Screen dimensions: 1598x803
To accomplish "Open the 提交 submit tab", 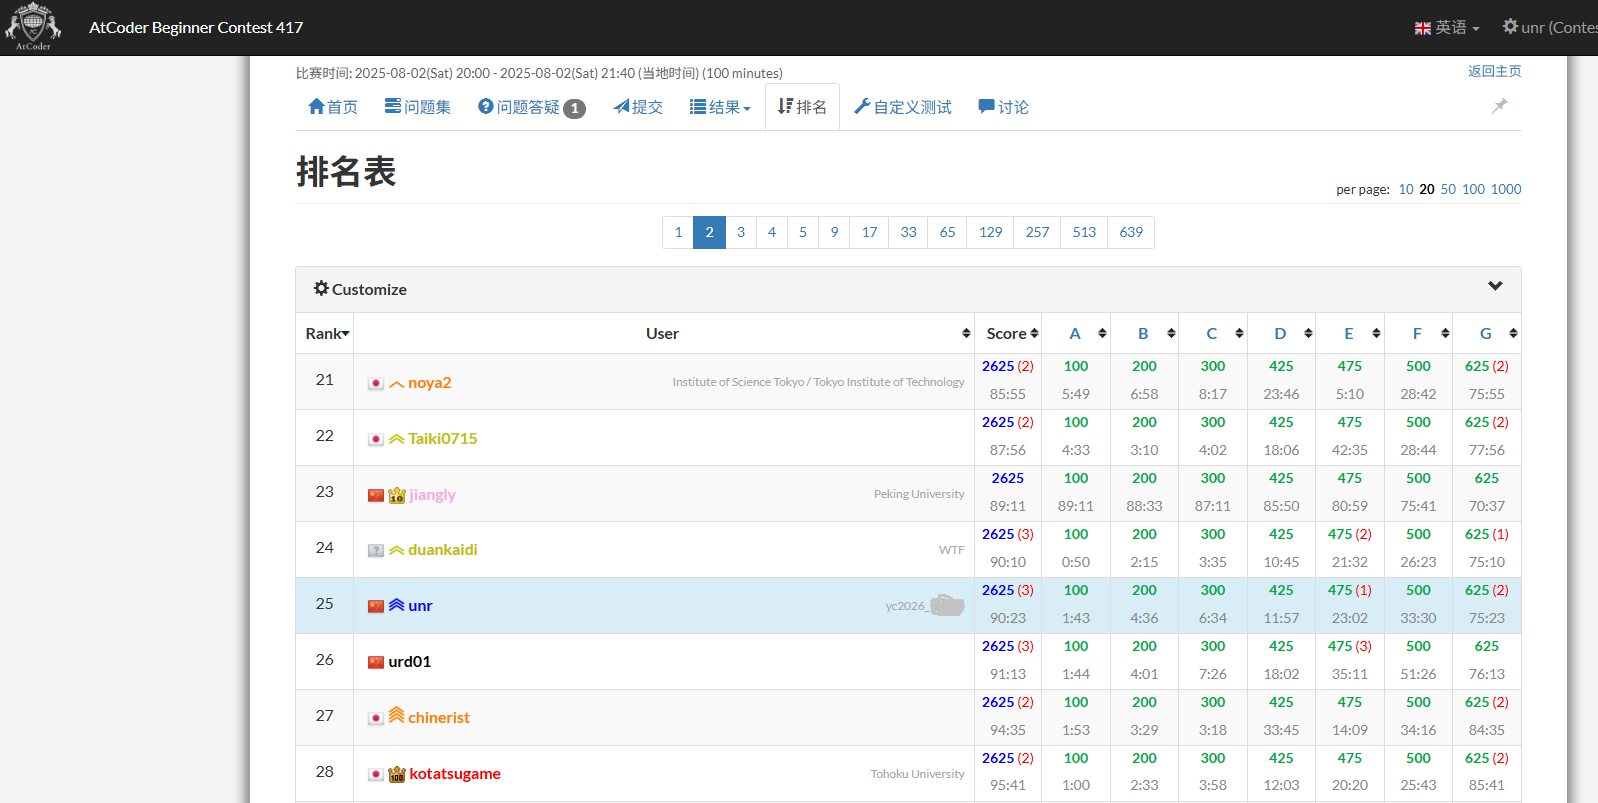I will click(x=638, y=107).
